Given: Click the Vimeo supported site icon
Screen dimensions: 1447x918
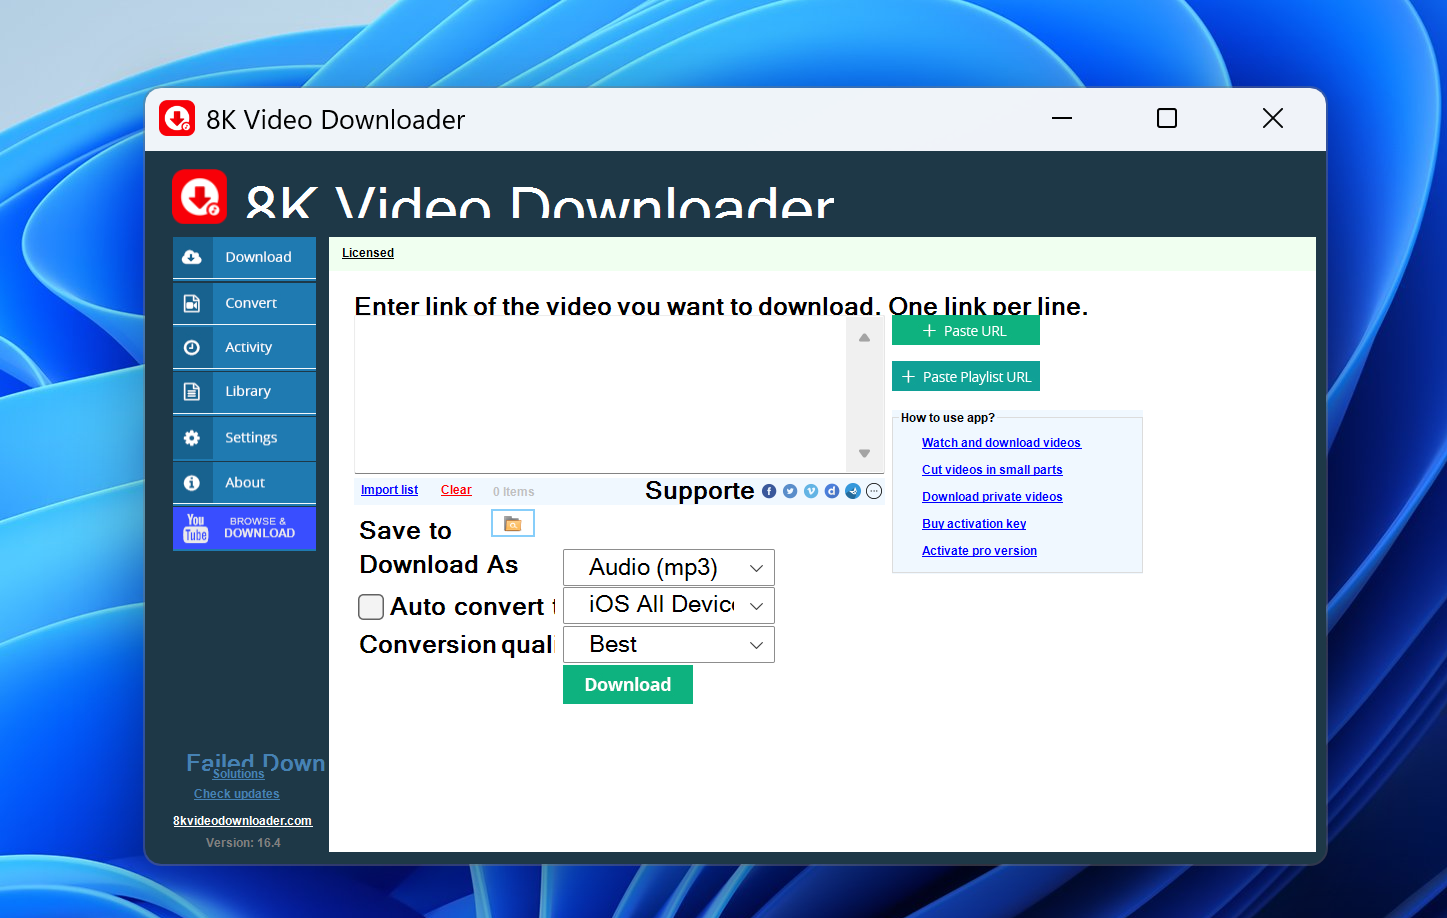Looking at the screenshot, I should [811, 491].
